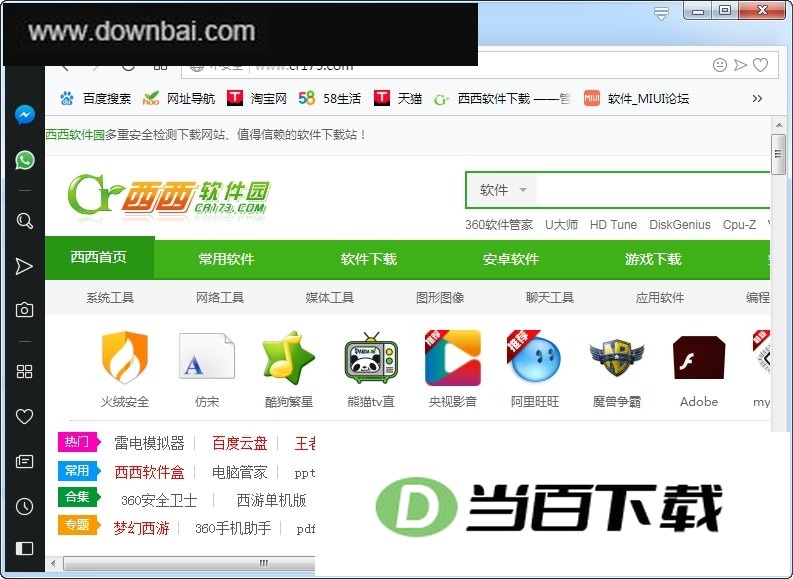793x579 pixels.
Task: Select 常用软件 navigation tab
Action: pos(226,259)
